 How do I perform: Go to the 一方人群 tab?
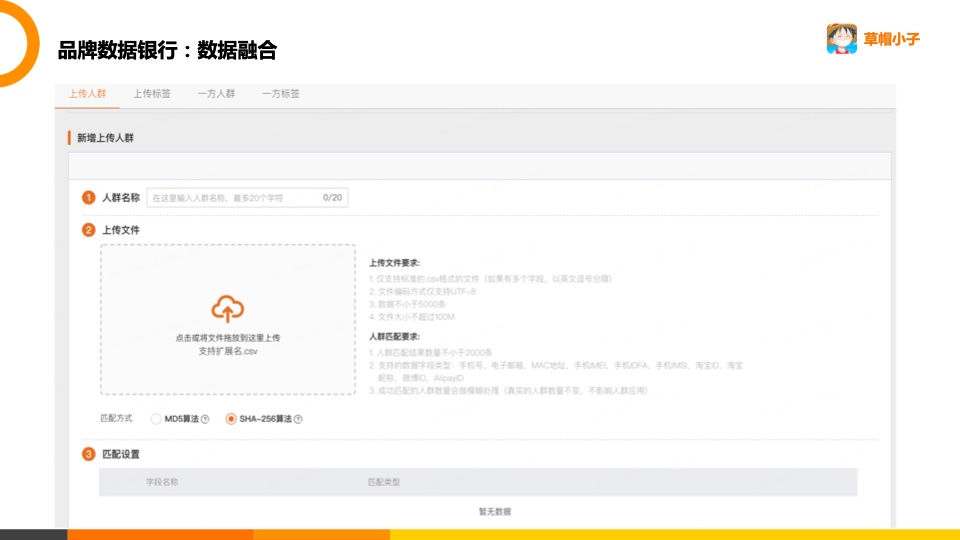click(x=216, y=94)
